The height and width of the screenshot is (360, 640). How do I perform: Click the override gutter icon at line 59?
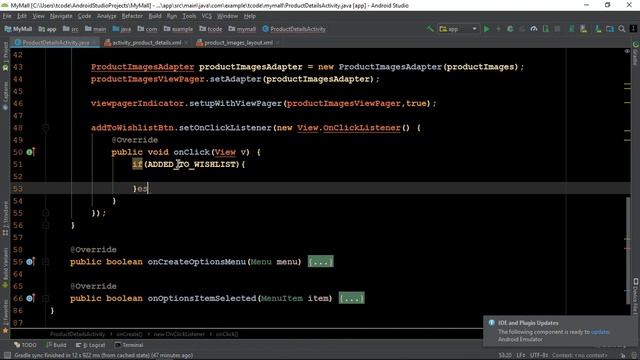[30, 262]
